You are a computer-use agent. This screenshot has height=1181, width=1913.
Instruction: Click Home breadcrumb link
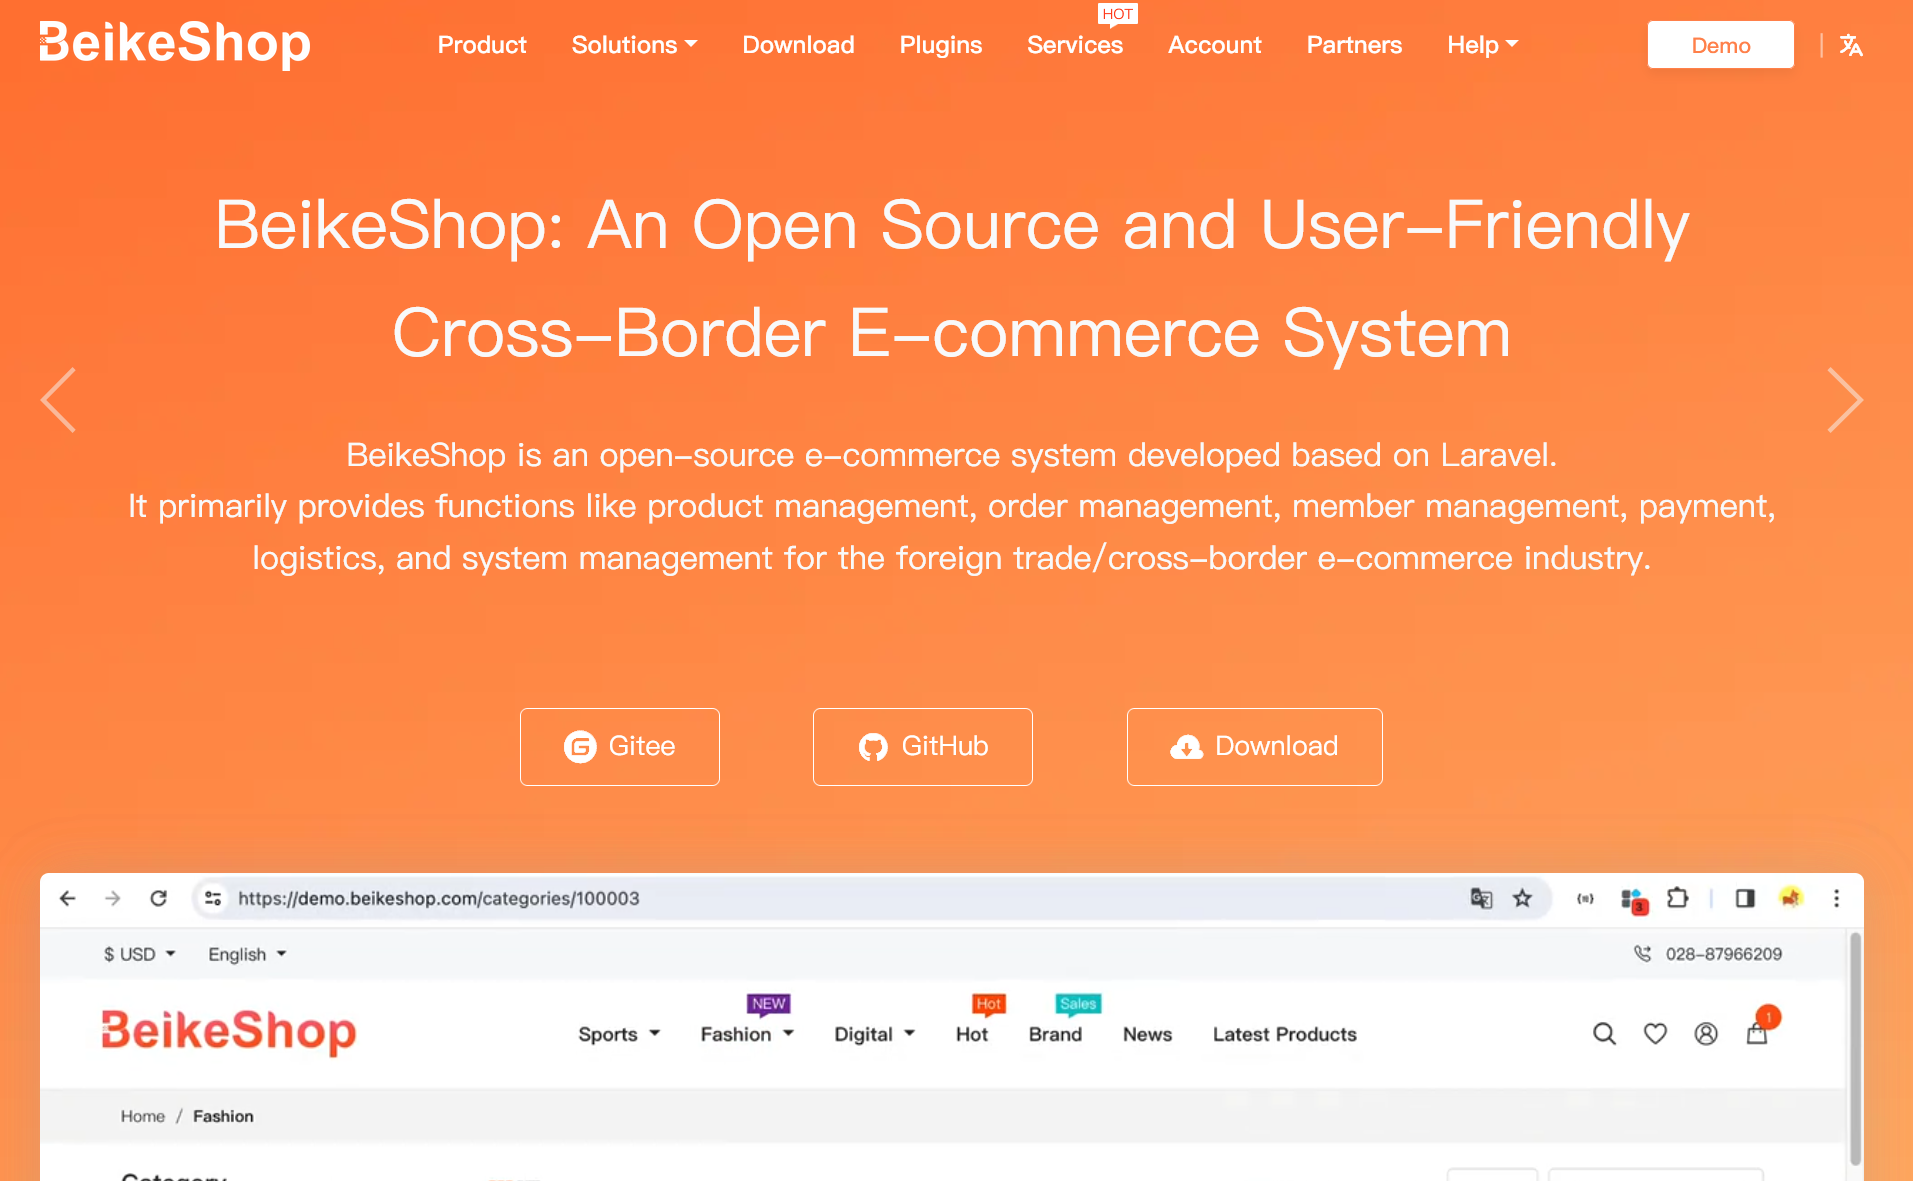point(142,1116)
